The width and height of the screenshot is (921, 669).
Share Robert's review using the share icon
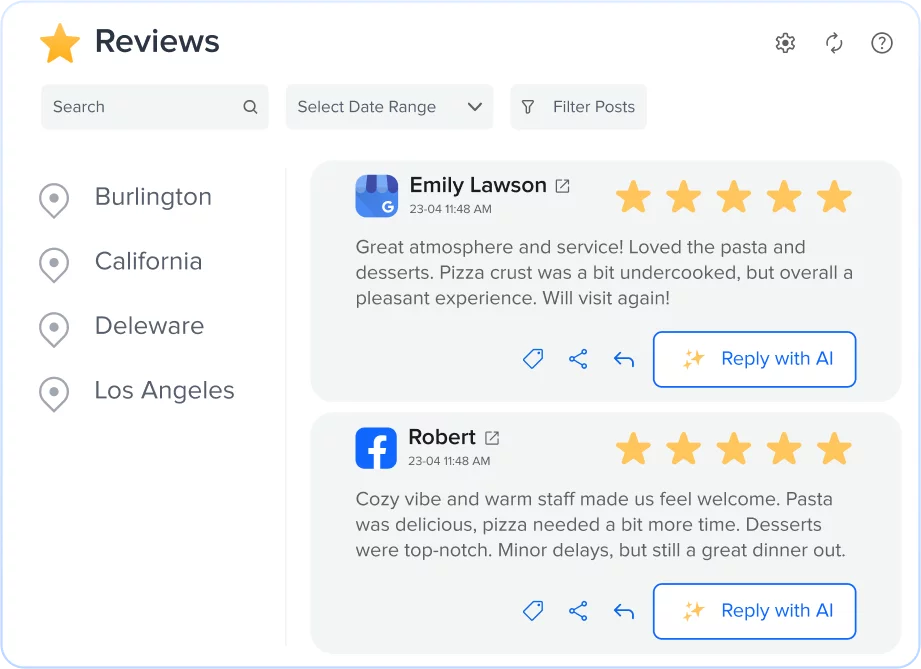(x=578, y=611)
